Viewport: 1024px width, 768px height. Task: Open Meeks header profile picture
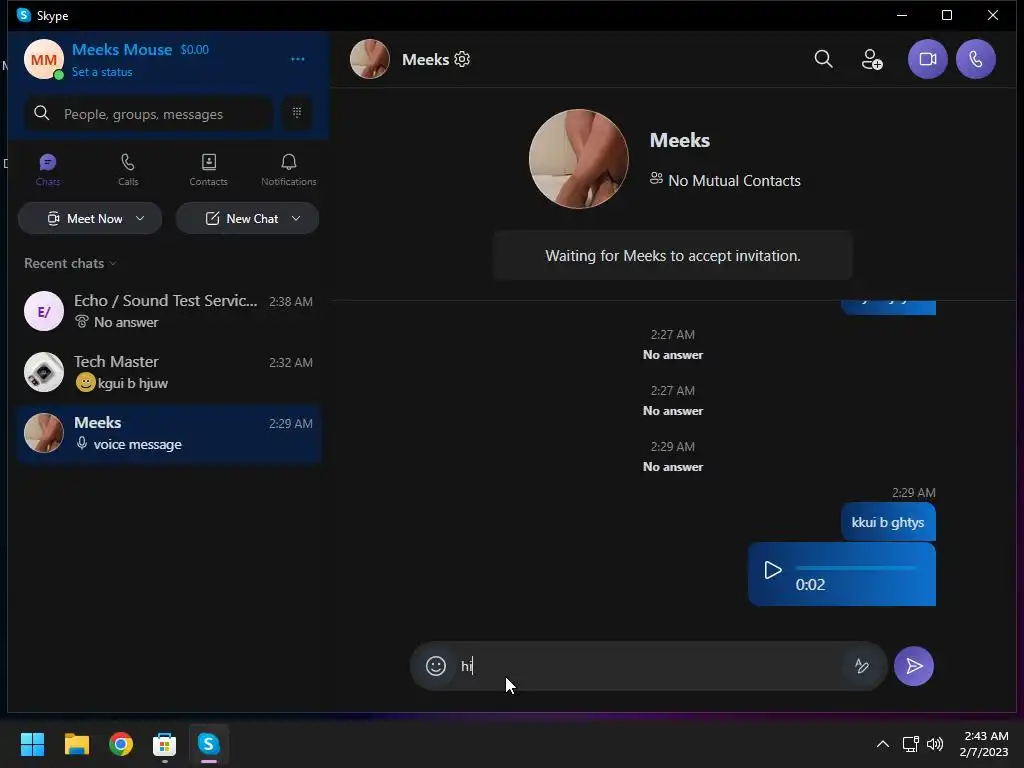click(370, 59)
